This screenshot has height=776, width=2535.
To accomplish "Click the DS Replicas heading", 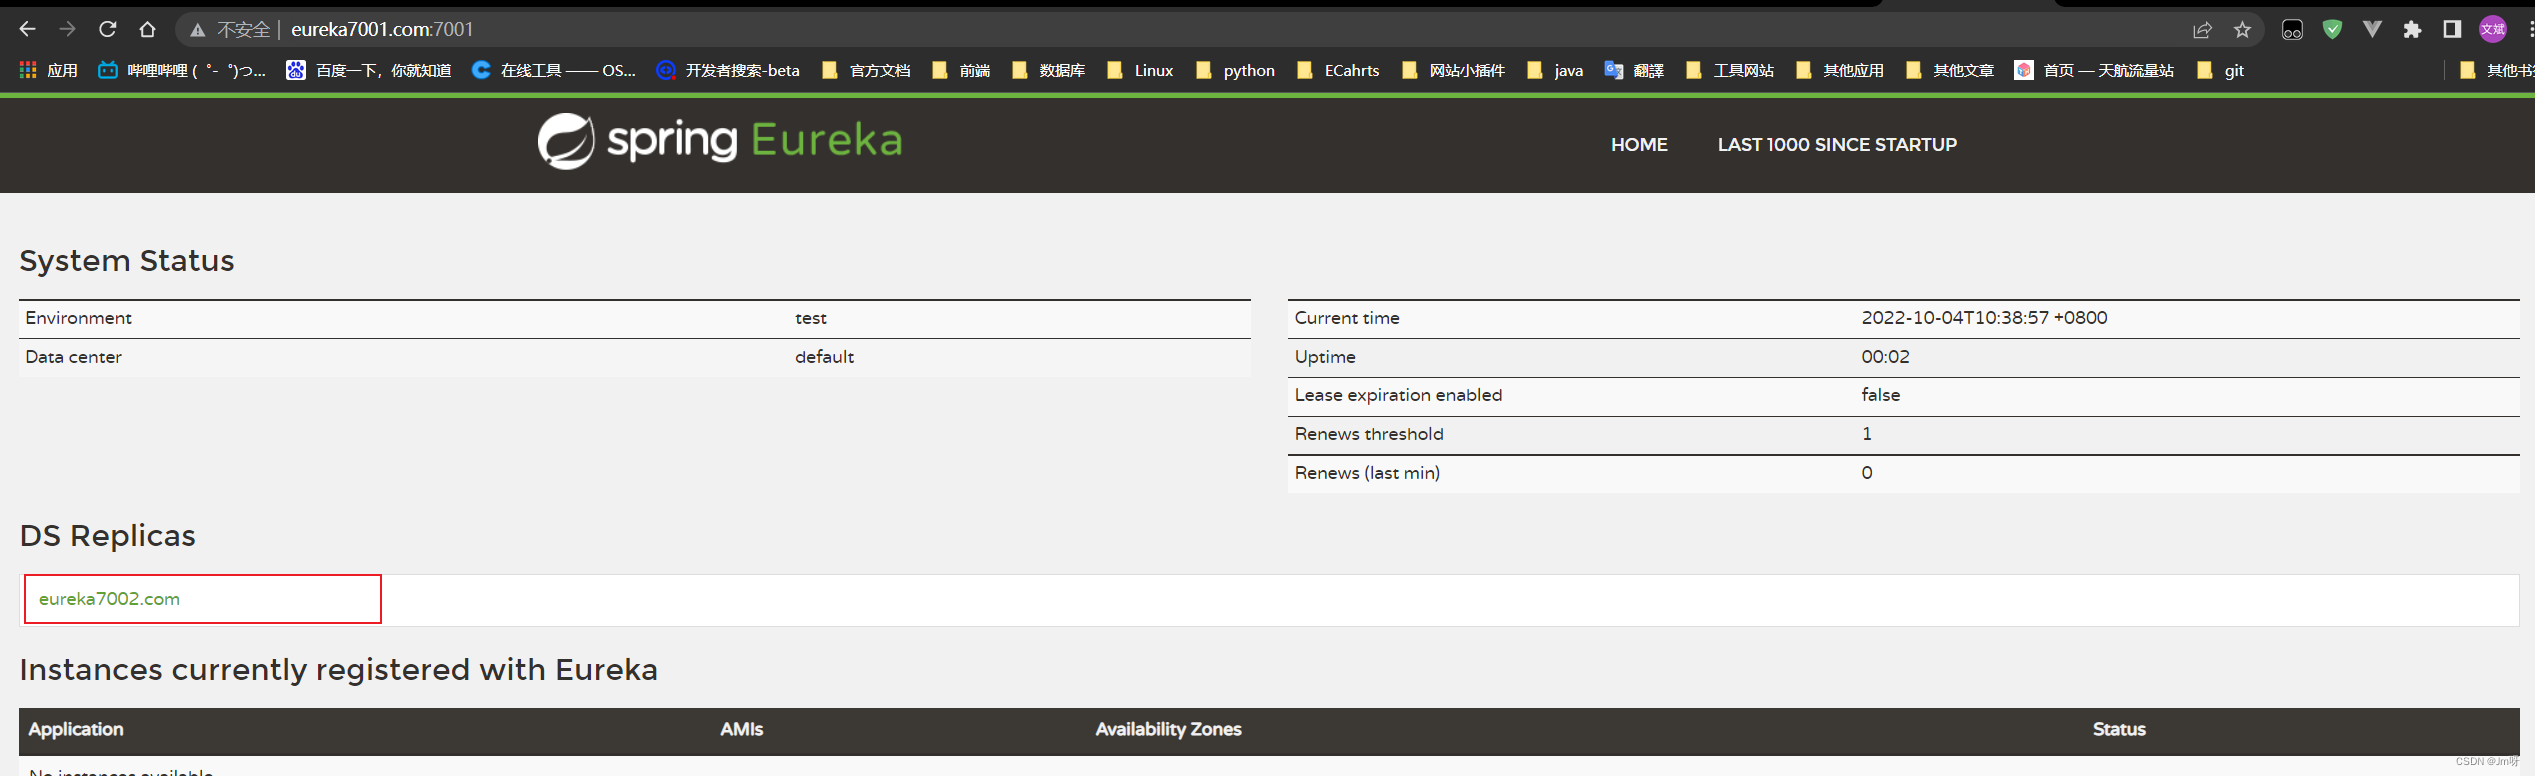I will tap(108, 536).
